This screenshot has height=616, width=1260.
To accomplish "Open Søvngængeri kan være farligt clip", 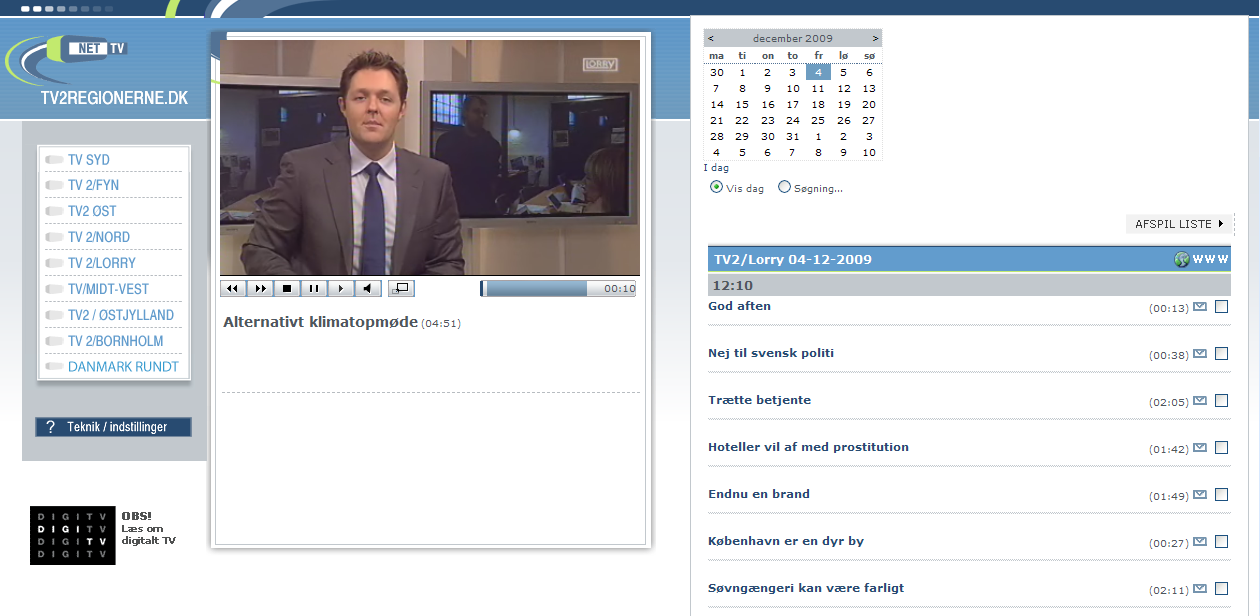I will (806, 588).
